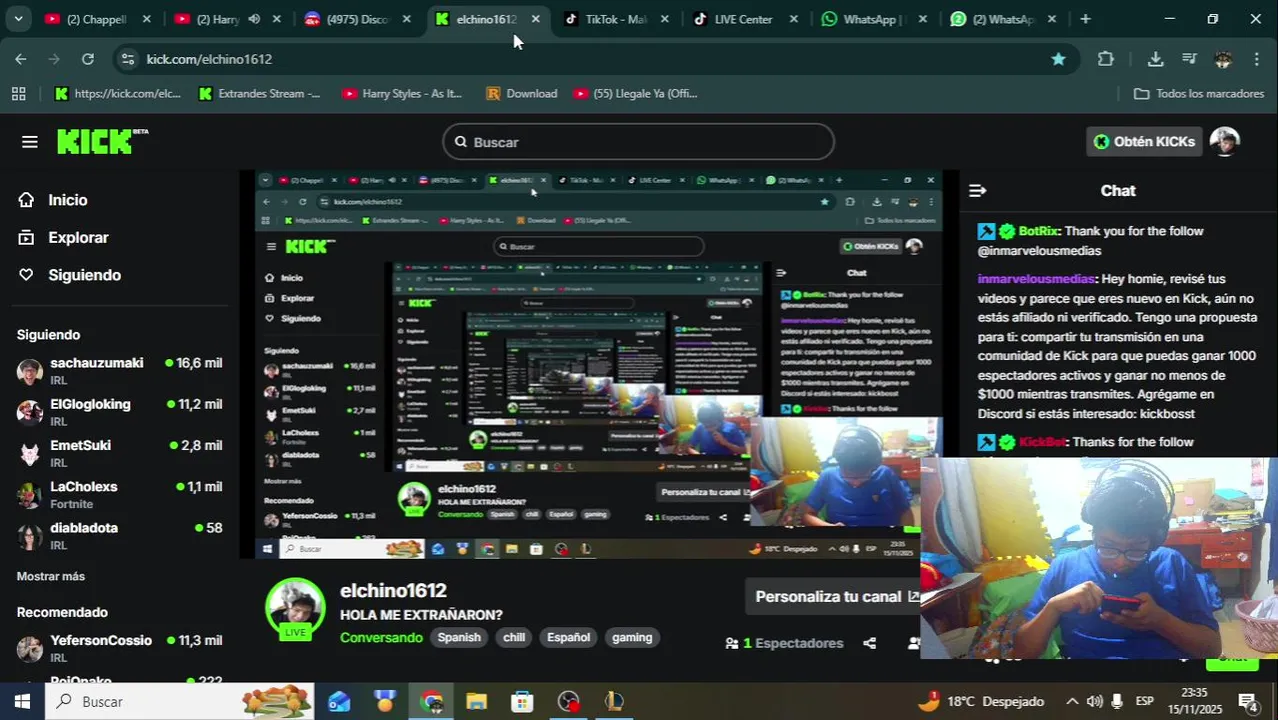Open Microsoft Store from the taskbar
1278x720 pixels.
[522, 701]
